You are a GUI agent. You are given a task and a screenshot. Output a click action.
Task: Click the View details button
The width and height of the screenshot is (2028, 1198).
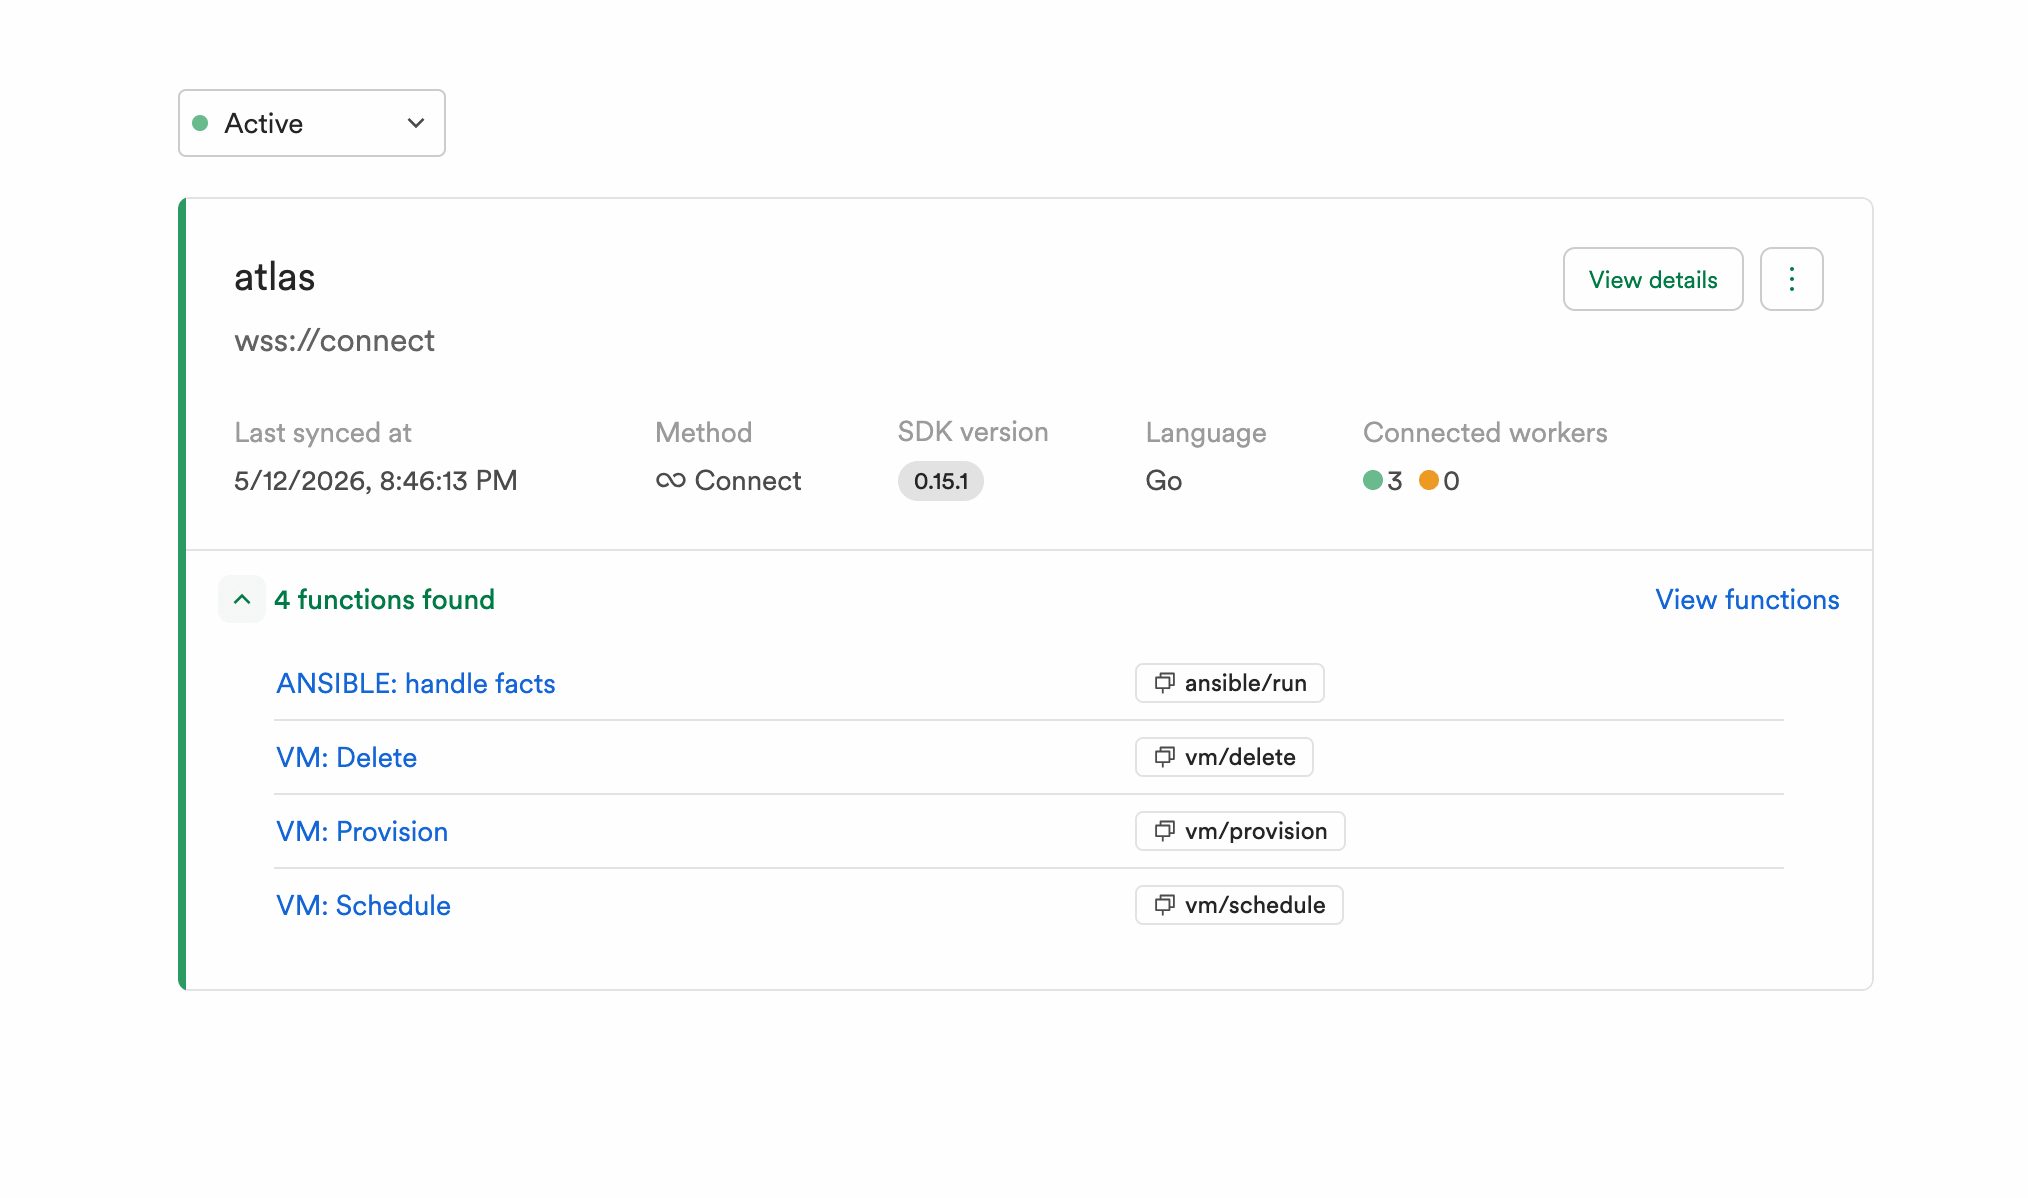(x=1653, y=279)
